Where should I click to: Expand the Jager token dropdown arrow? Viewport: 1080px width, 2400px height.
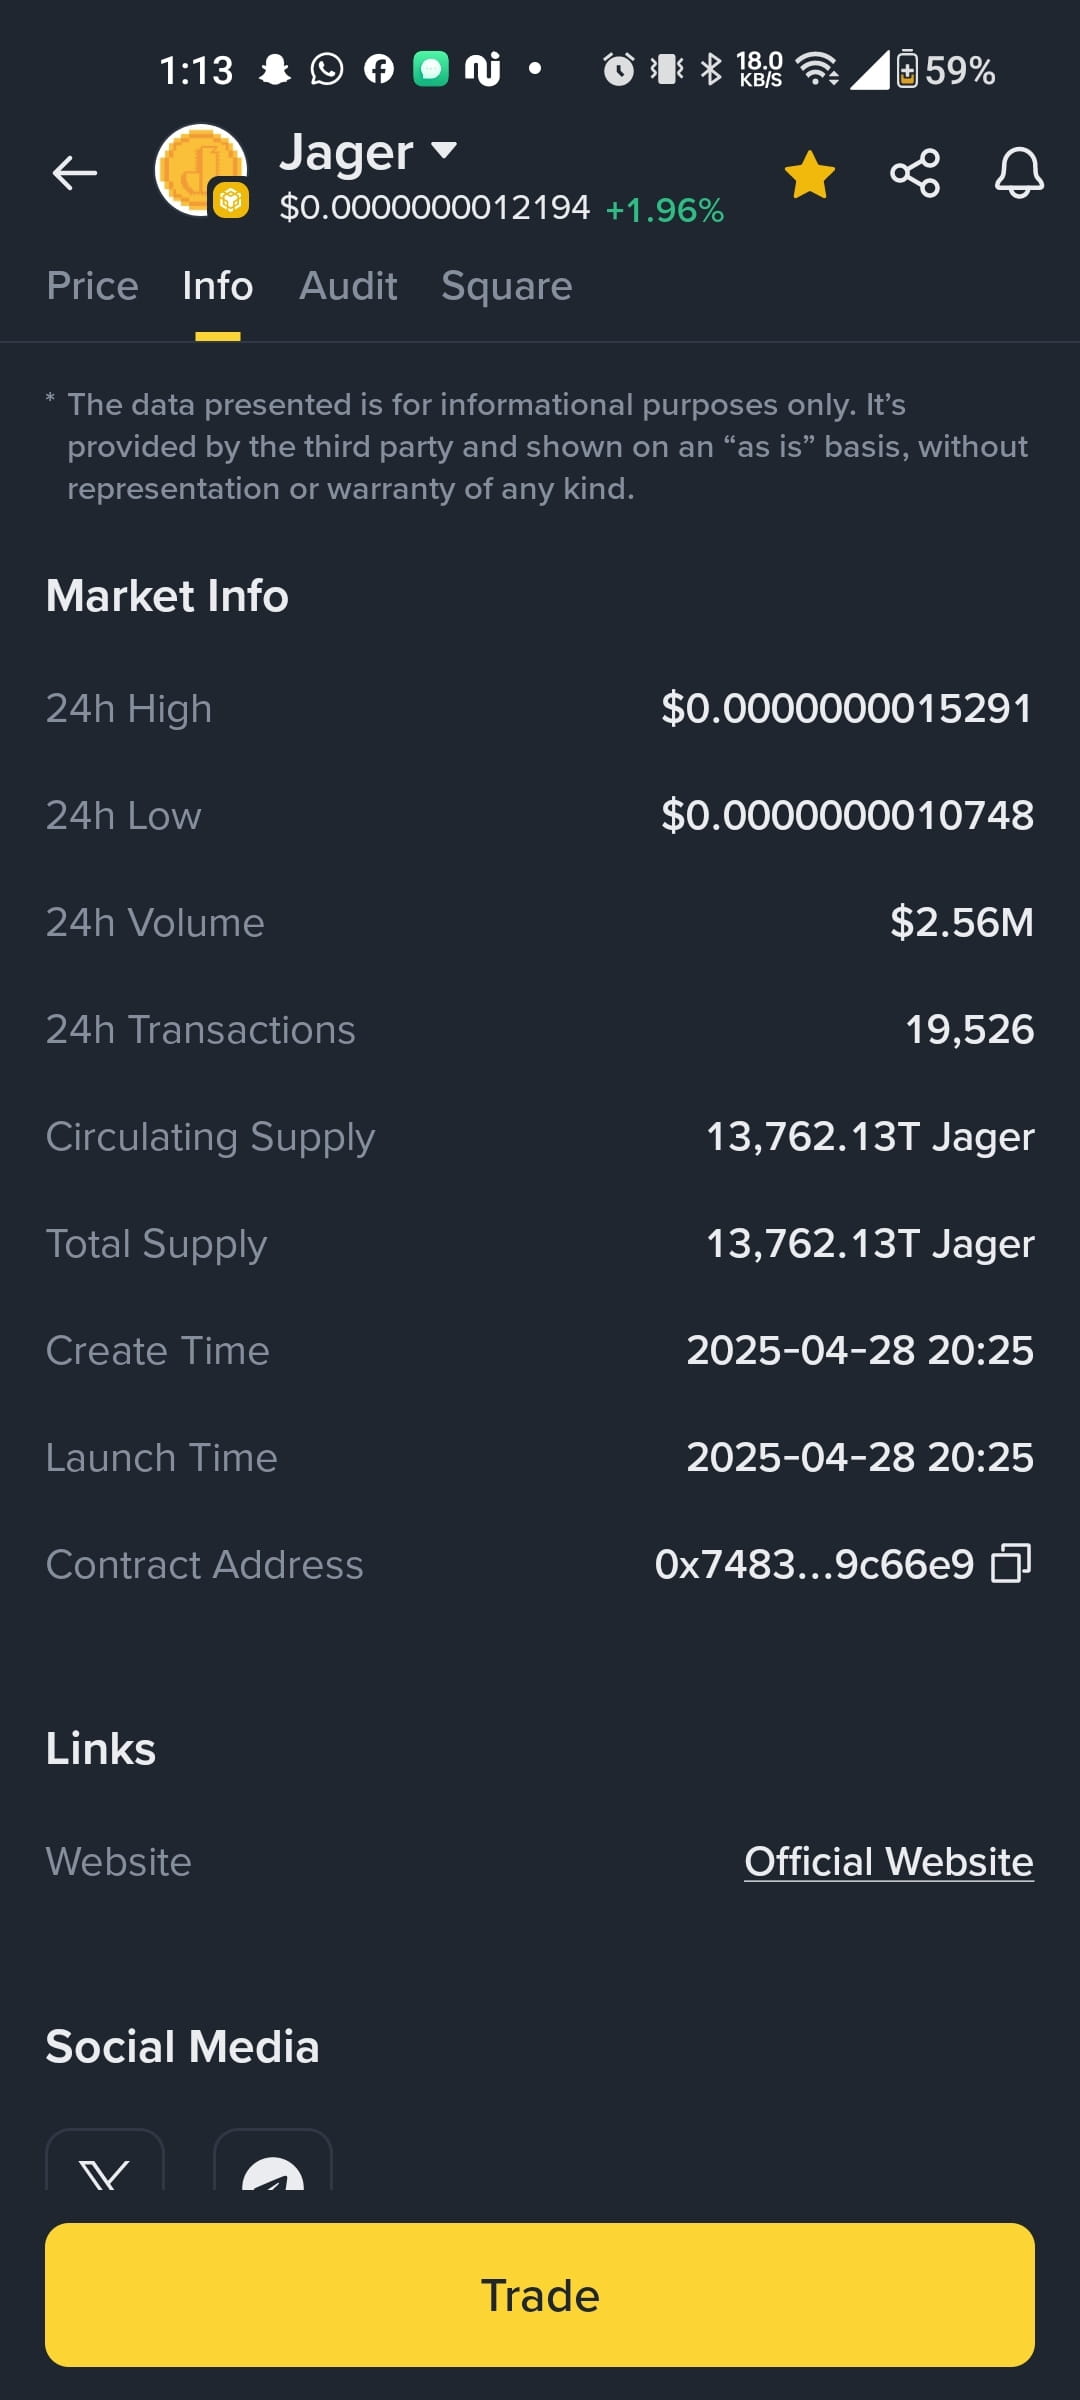pos(443,151)
